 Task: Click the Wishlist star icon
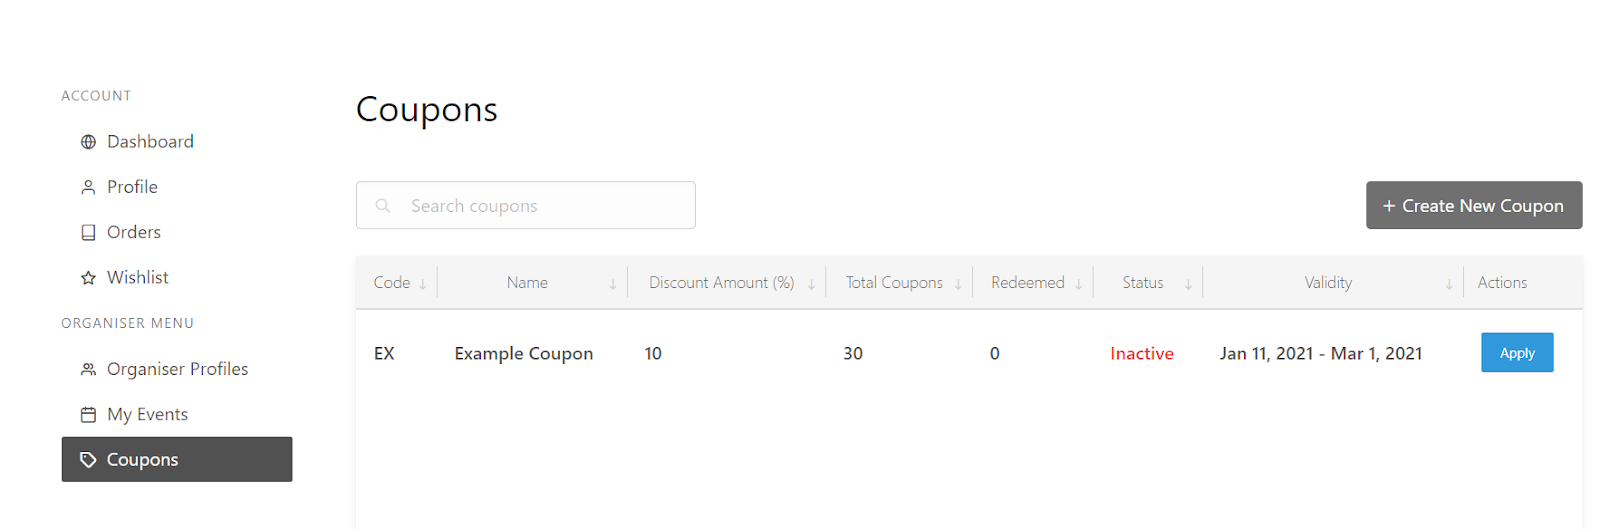(x=88, y=277)
